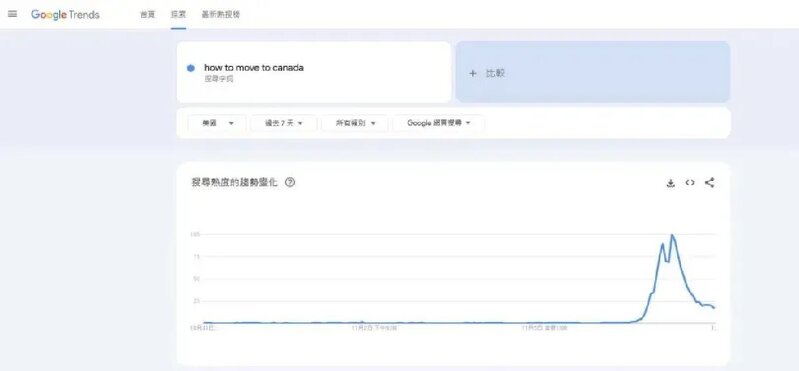The height and width of the screenshot is (371, 799).
Task: Open the 美國 country dropdown
Action: (217, 123)
